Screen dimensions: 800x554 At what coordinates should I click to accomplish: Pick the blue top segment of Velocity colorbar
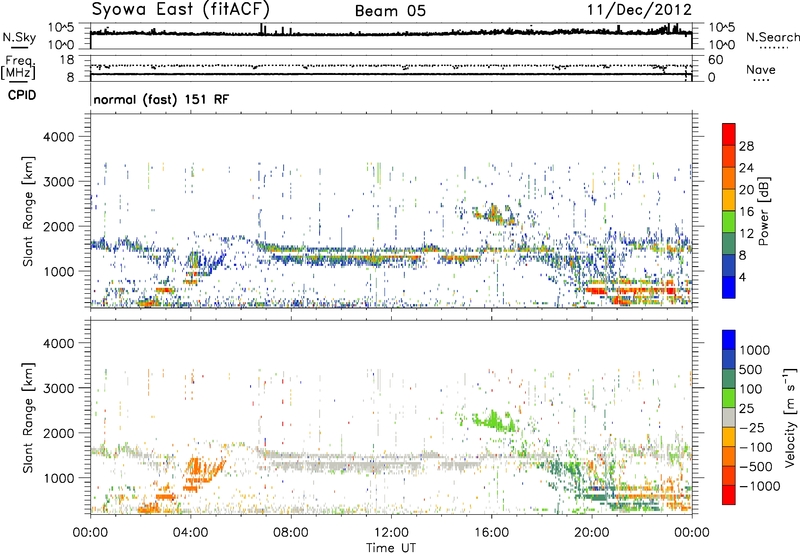pyautogui.click(x=729, y=340)
